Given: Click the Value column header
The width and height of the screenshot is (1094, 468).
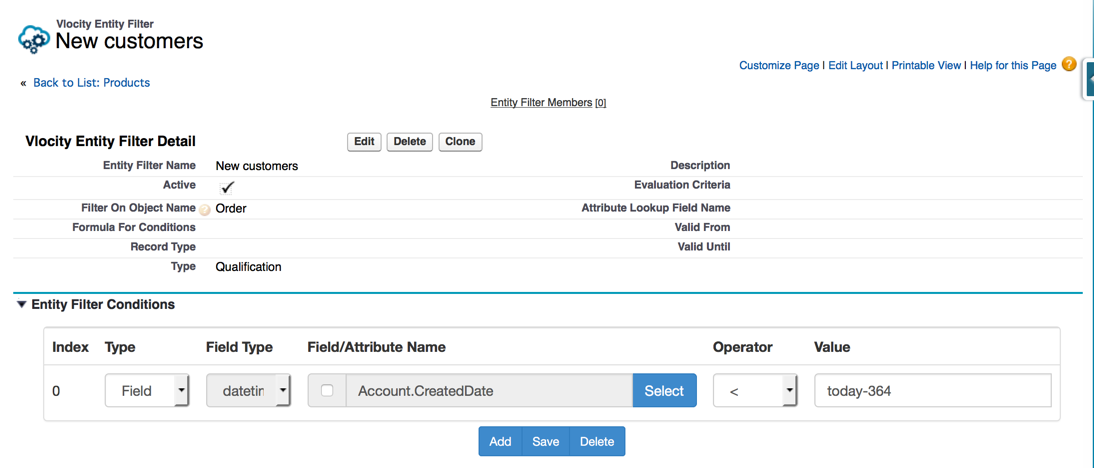Looking at the screenshot, I should point(832,347).
